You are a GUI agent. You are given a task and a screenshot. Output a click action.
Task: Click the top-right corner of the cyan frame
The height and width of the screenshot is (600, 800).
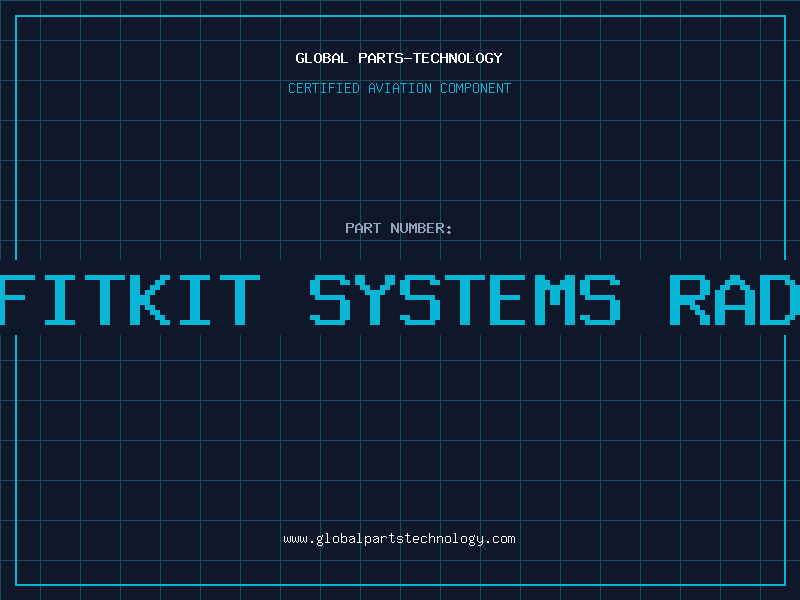(x=784, y=16)
